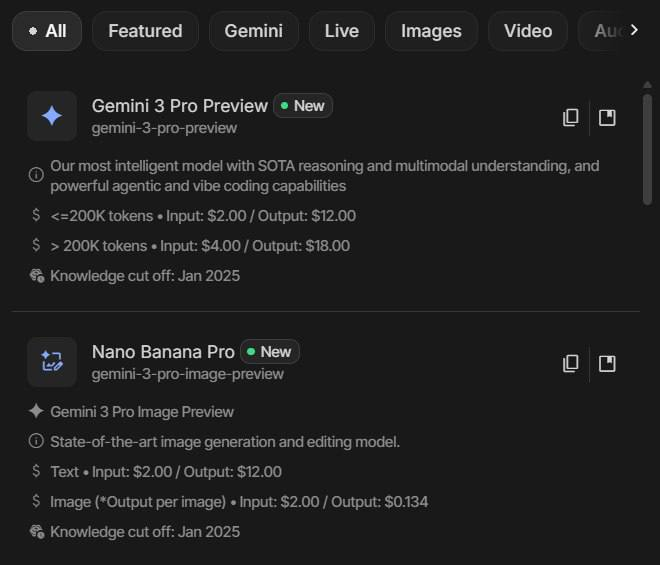Click the panel icon beside Nano Banana Pro
The width and height of the screenshot is (660, 565).
coord(607,363)
